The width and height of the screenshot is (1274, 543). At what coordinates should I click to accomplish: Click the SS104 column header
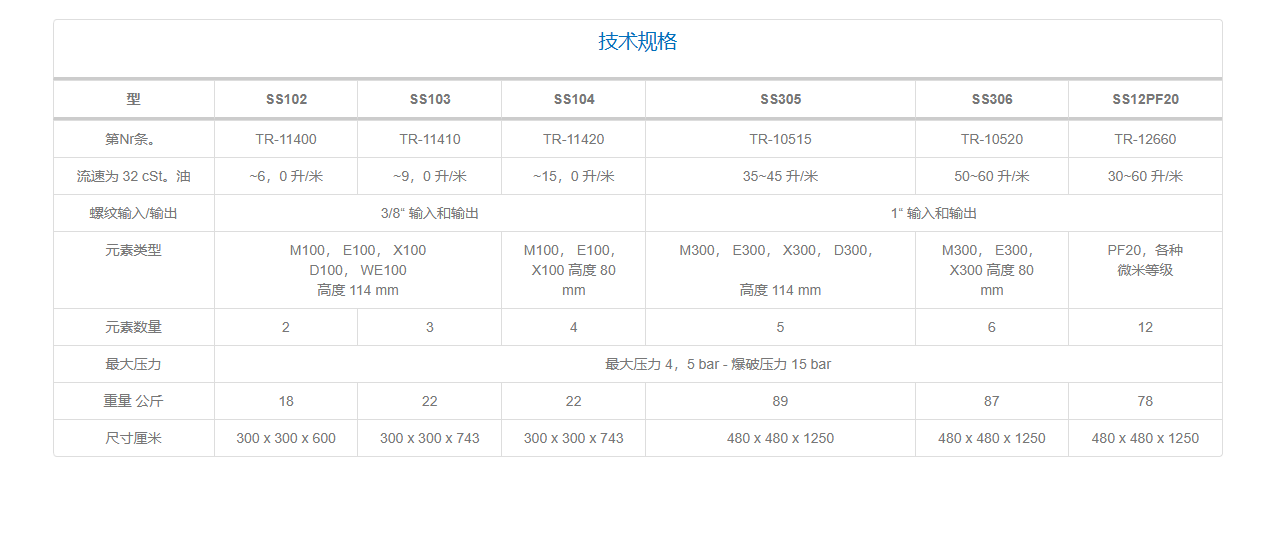[574, 99]
